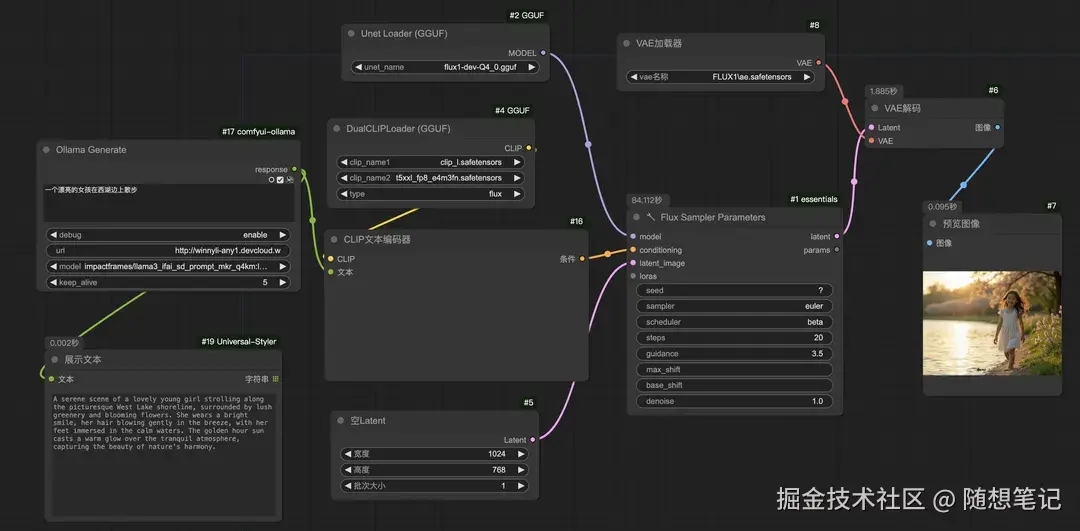Click the CLIP output port on DualCLIPLoader

tap(528, 147)
